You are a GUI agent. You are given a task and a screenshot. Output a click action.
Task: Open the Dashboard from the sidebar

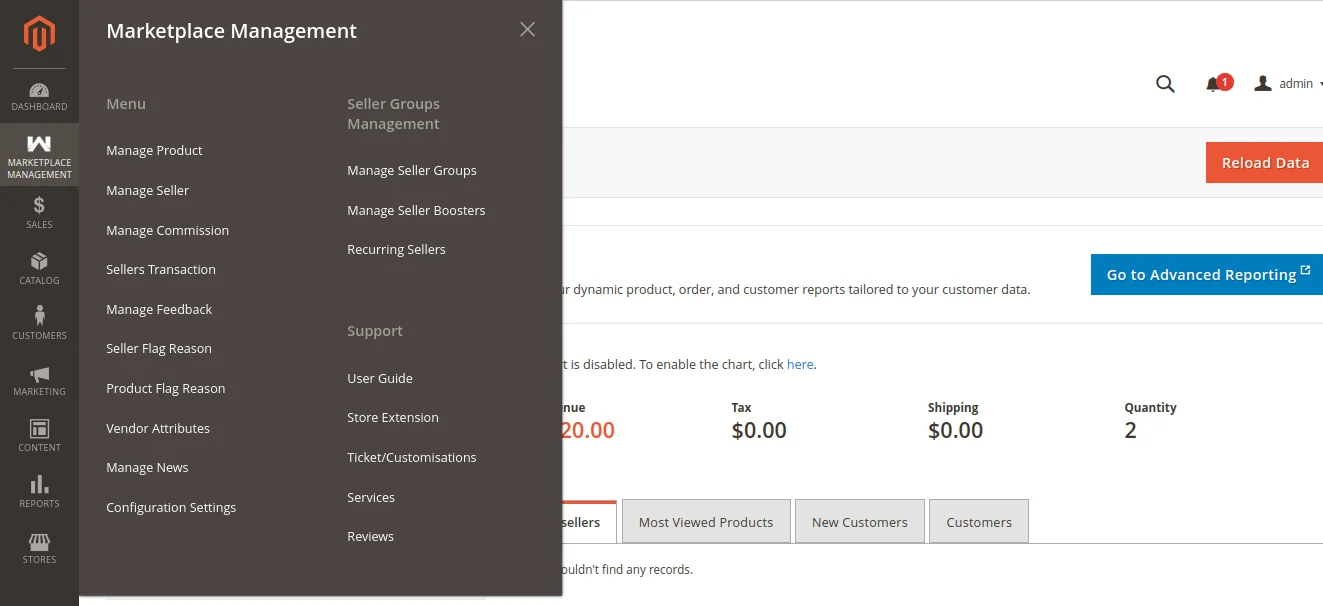(39, 95)
